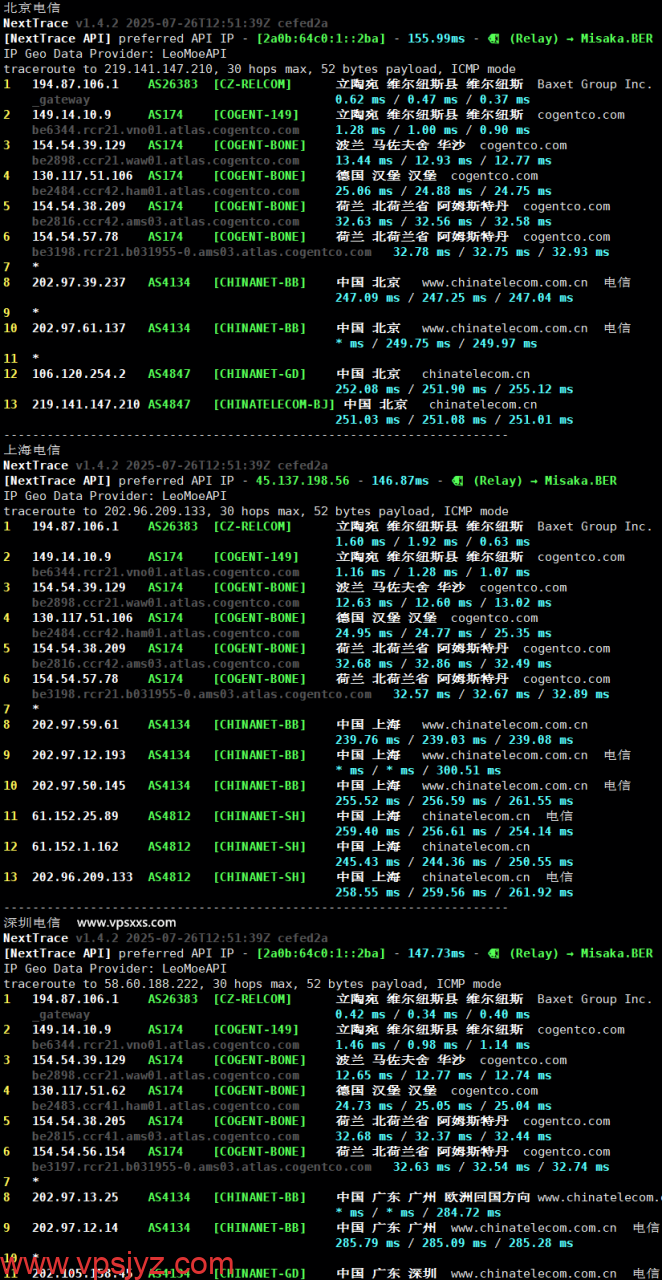Click hop 8 IP 202.97.13.25
Screen dimensions: 662x1280
coord(75,1197)
